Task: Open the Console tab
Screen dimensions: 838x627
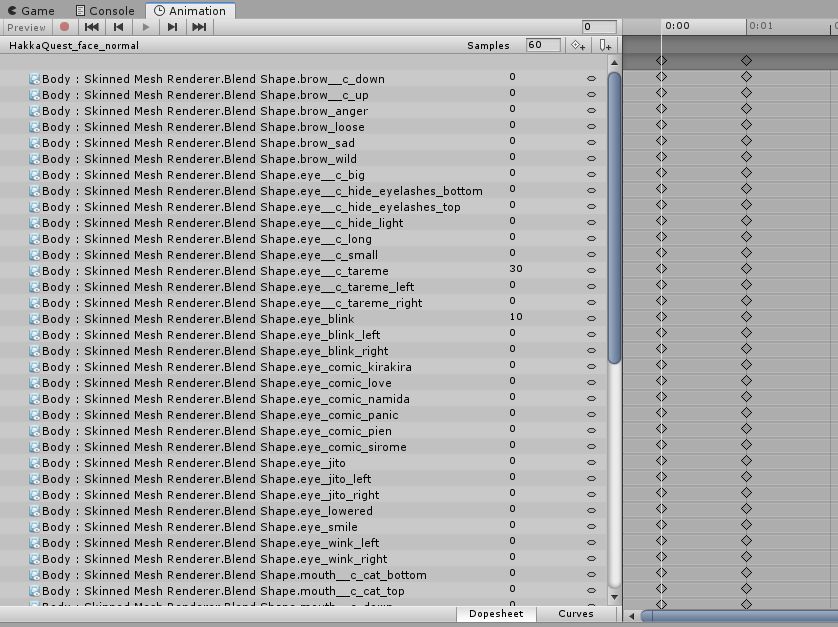Action: point(105,10)
